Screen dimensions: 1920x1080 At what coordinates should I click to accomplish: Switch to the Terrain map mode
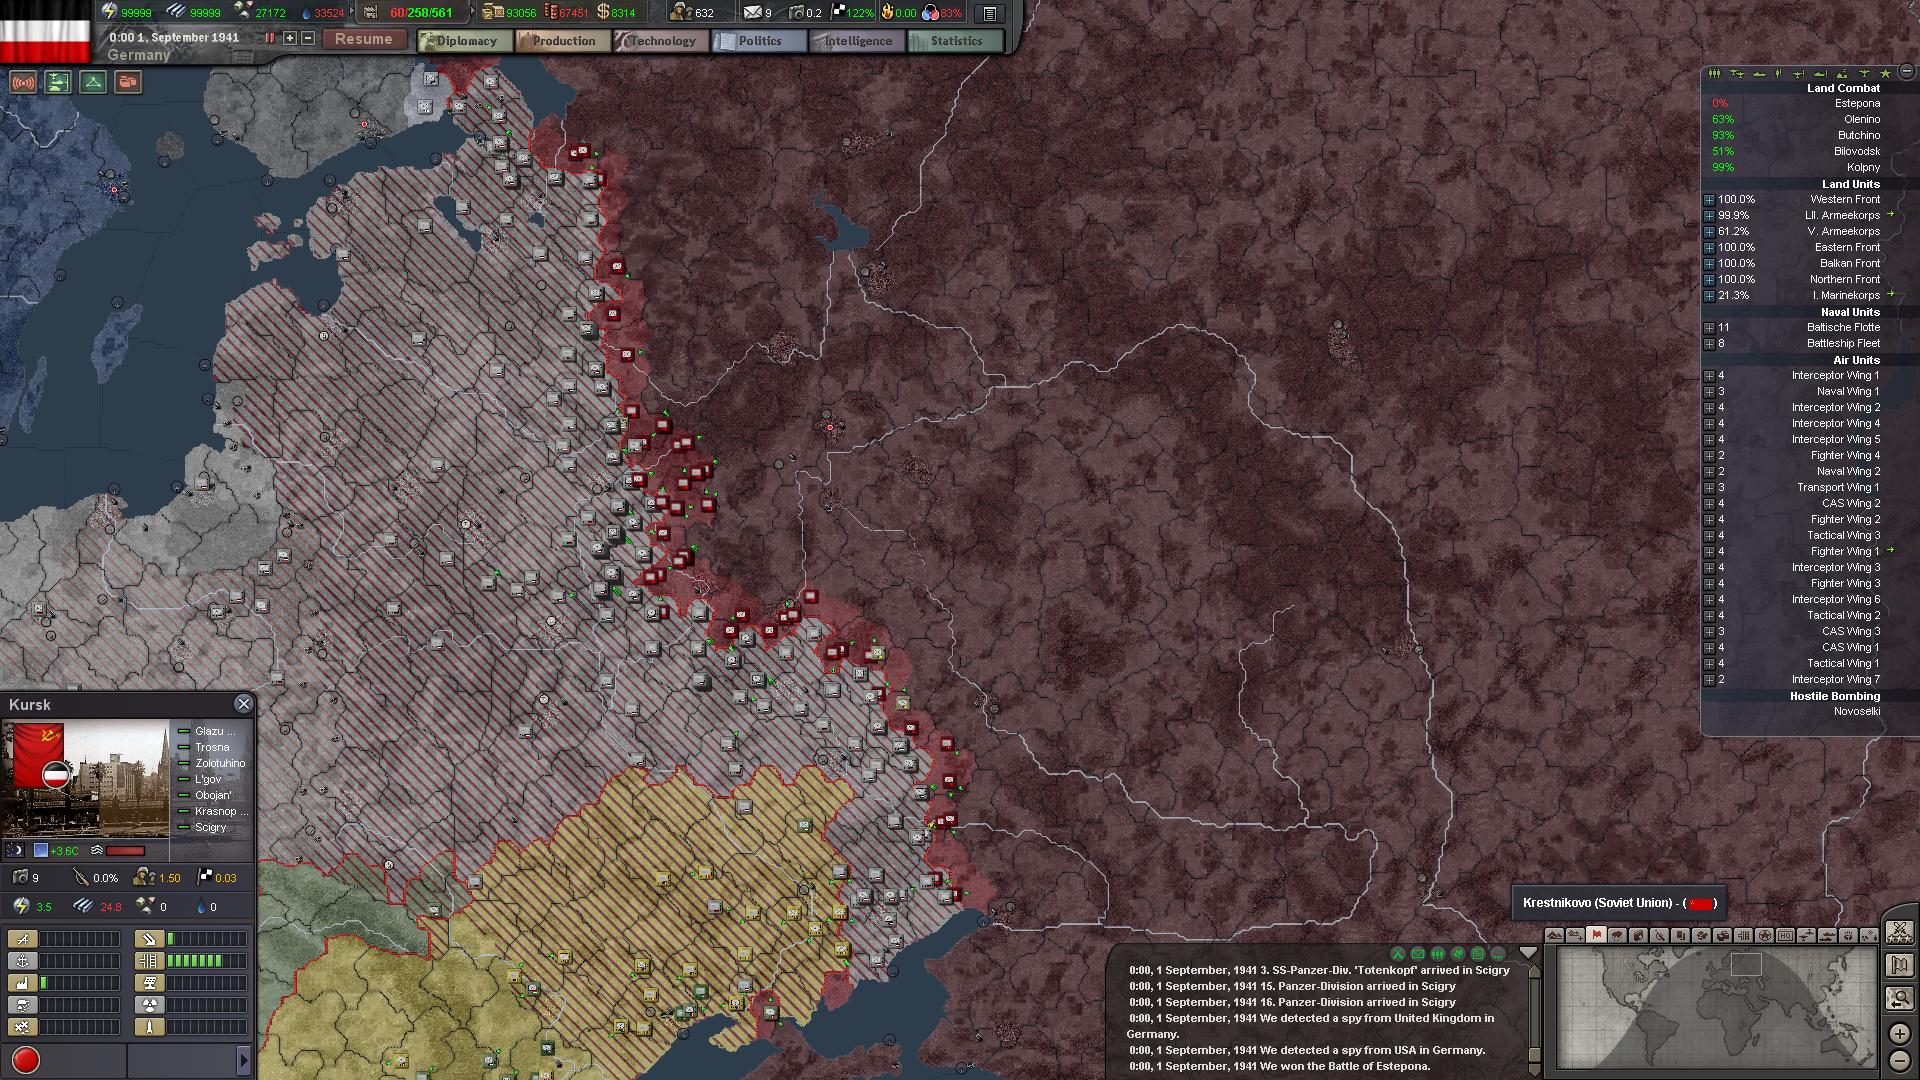(x=1554, y=935)
